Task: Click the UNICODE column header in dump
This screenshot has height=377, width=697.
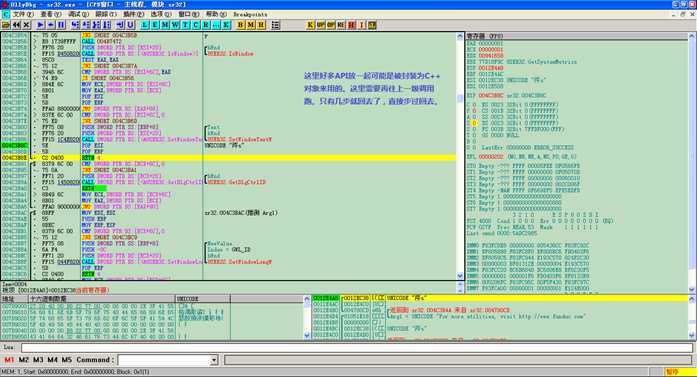Action: pyautogui.click(x=203, y=299)
